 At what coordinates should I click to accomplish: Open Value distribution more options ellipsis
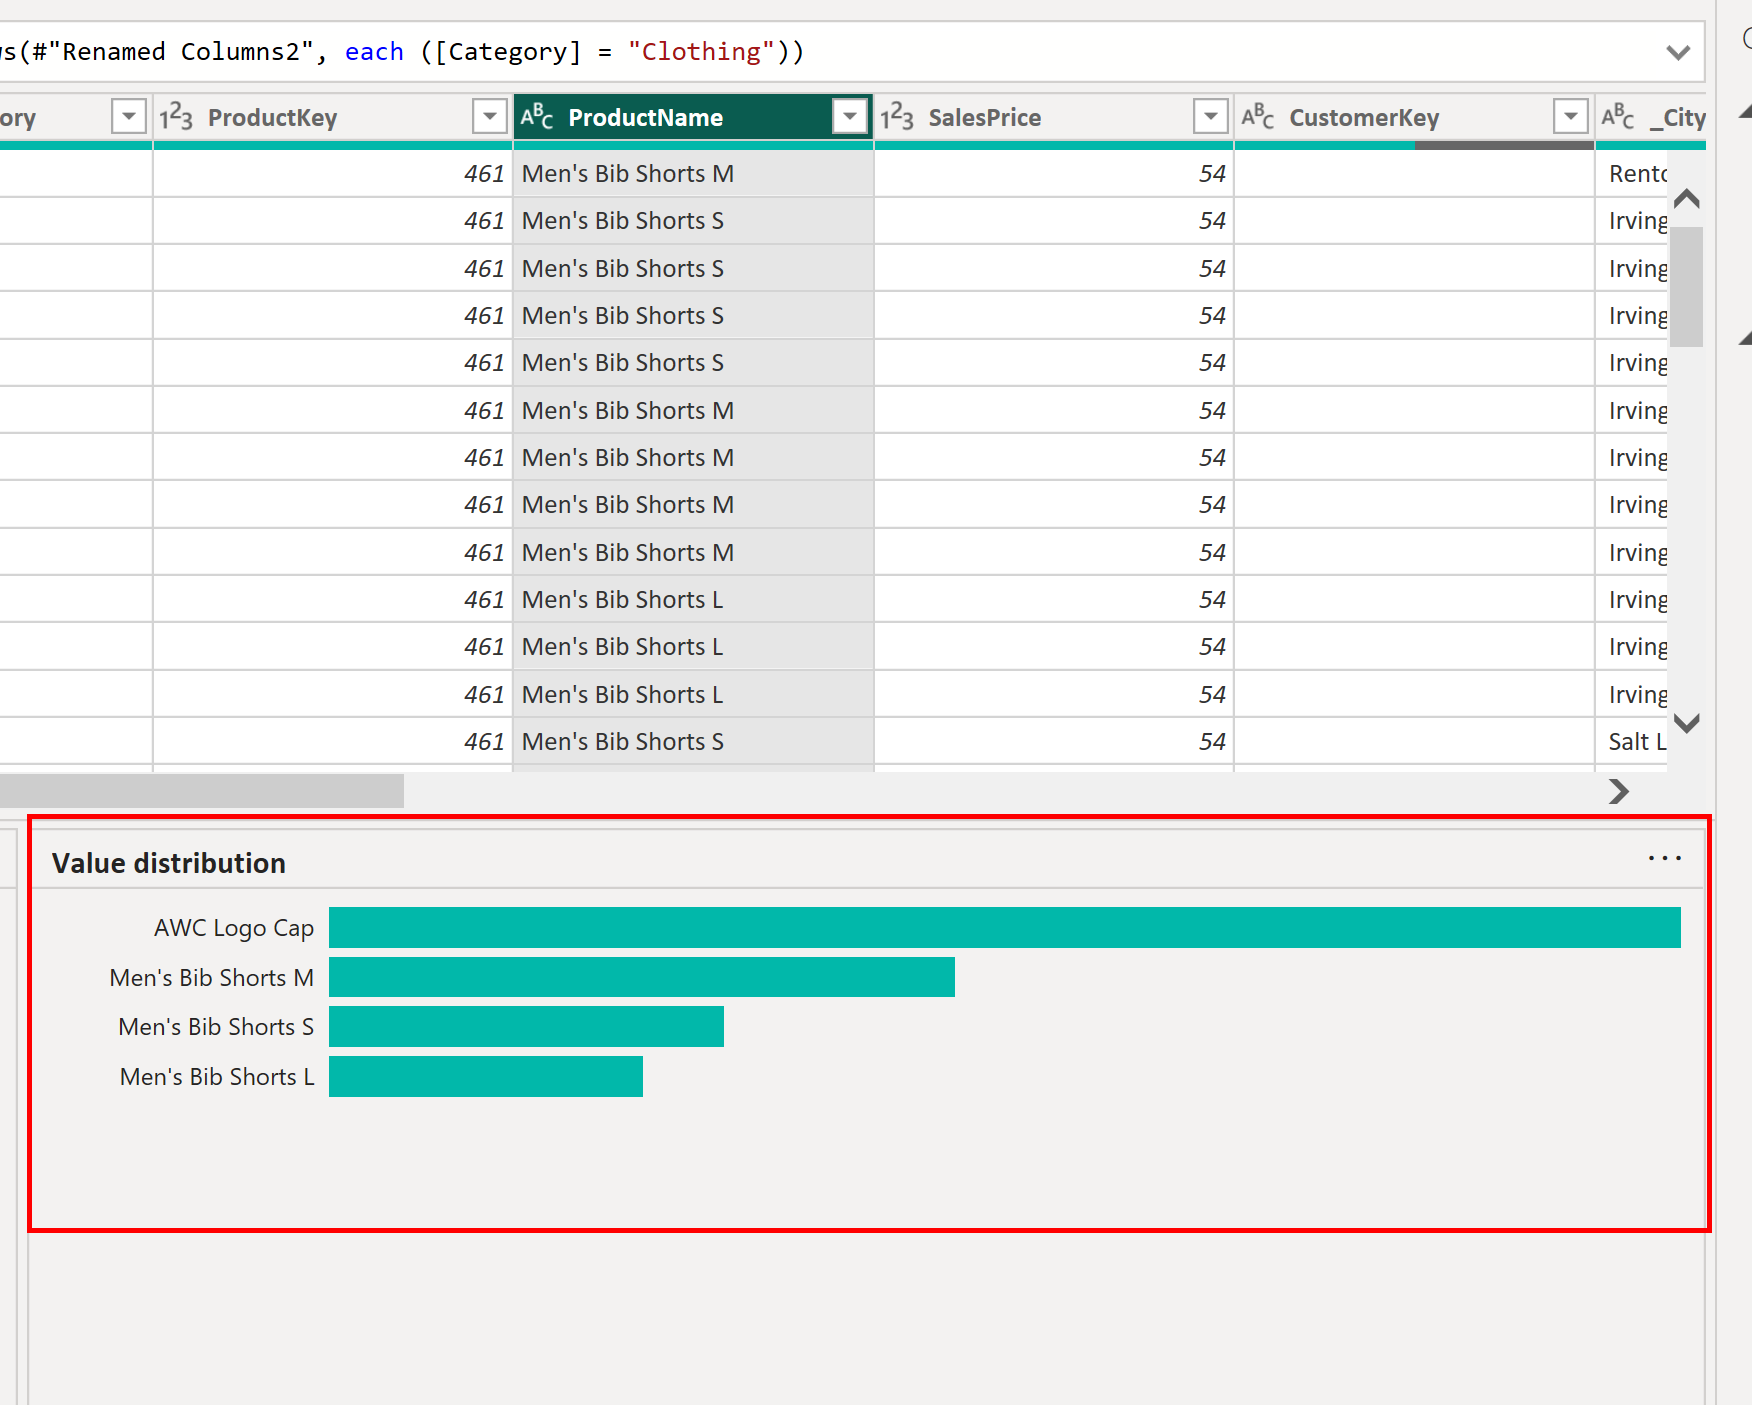(x=1664, y=858)
